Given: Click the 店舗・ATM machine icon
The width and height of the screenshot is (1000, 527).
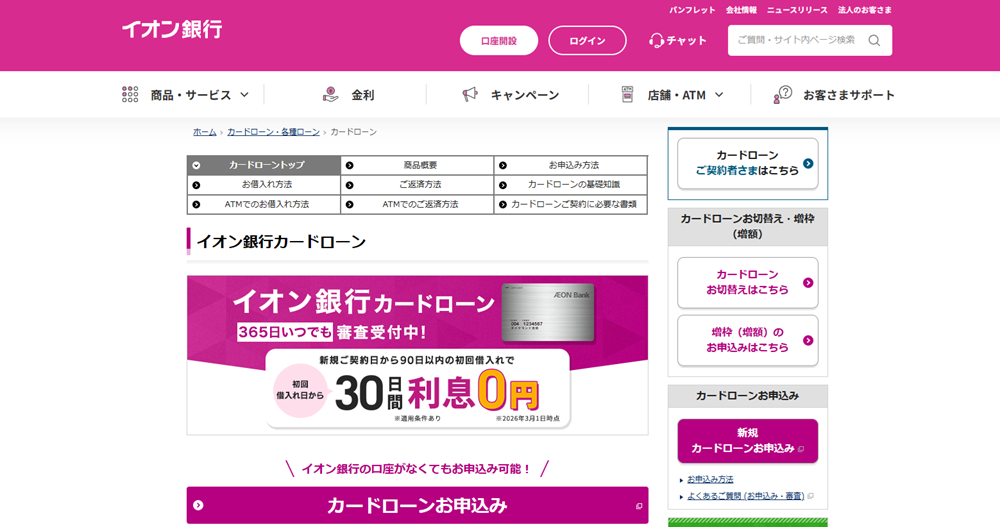Looking at the screenshot, I should point(628,94).
